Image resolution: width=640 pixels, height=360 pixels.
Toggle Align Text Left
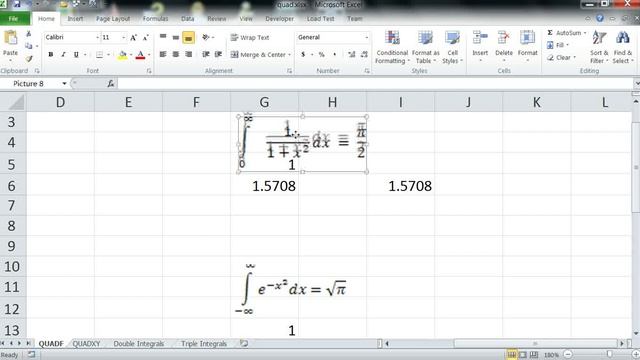coord(163,54)
